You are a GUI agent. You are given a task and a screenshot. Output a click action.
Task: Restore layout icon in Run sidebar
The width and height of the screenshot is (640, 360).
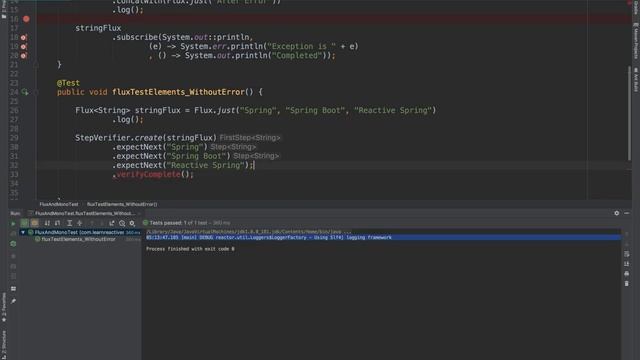tap(13, 289)
